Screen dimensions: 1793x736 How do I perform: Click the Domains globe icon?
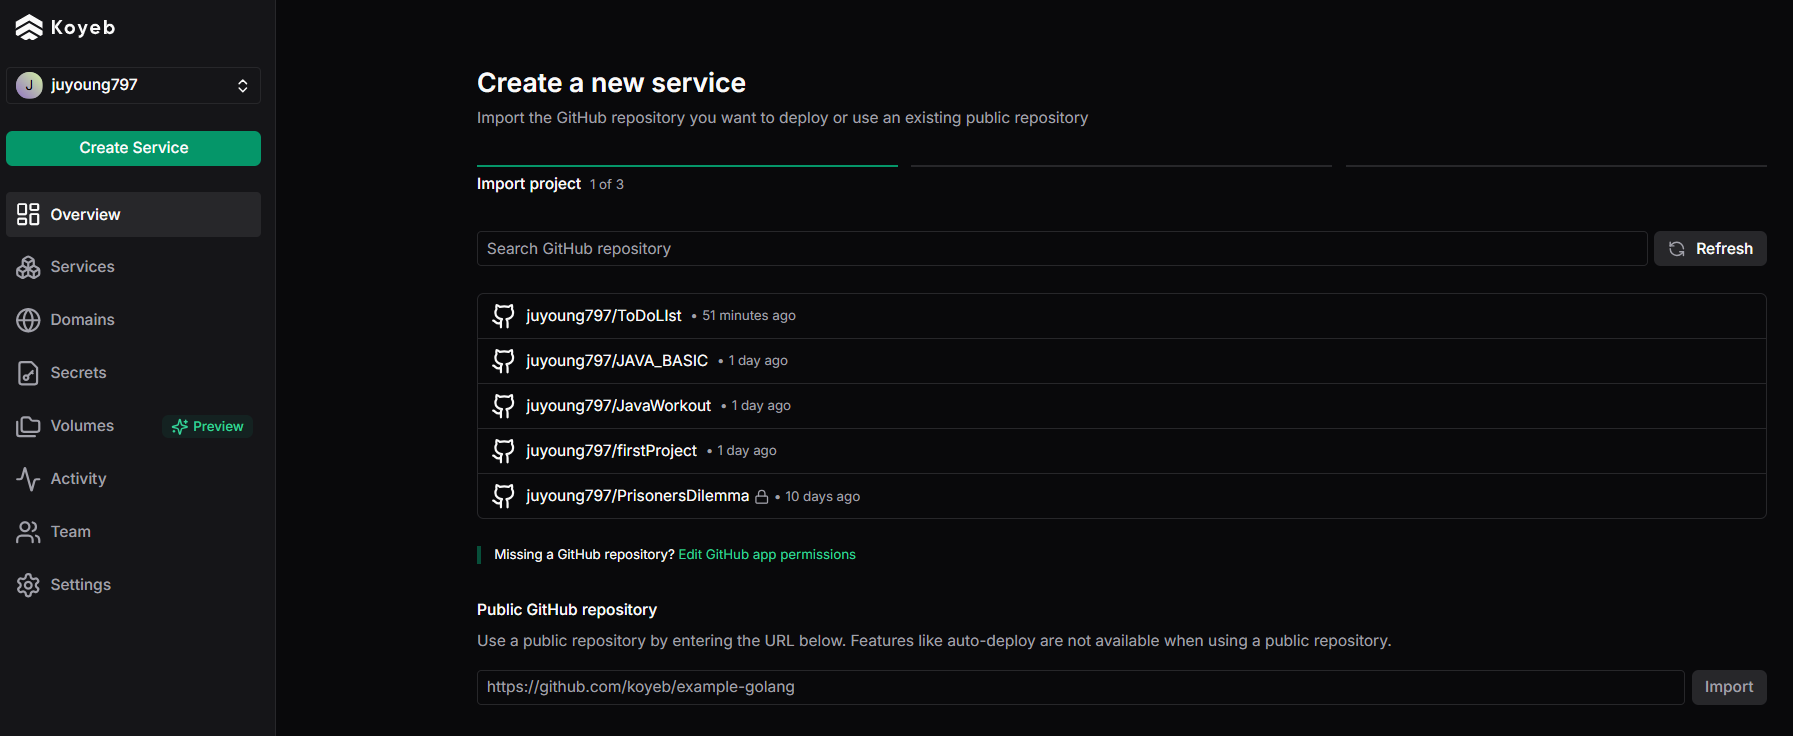[x=28, y=320]
